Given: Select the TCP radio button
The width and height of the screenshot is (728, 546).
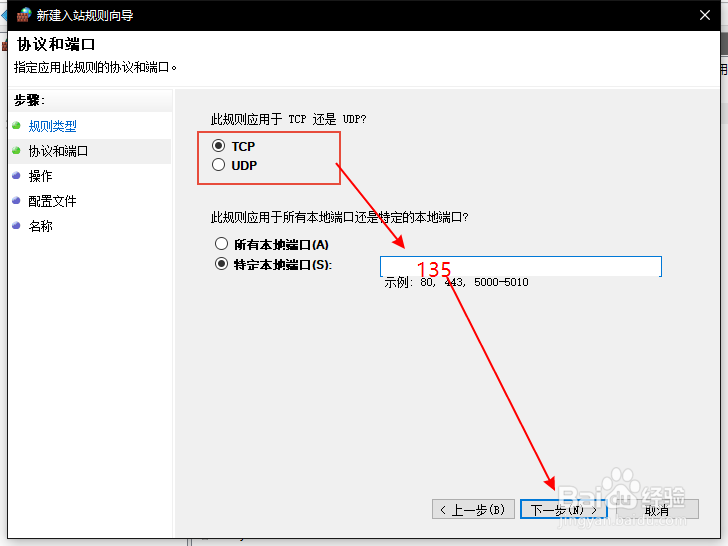Looking at the screenshot, I should point(219,146).
